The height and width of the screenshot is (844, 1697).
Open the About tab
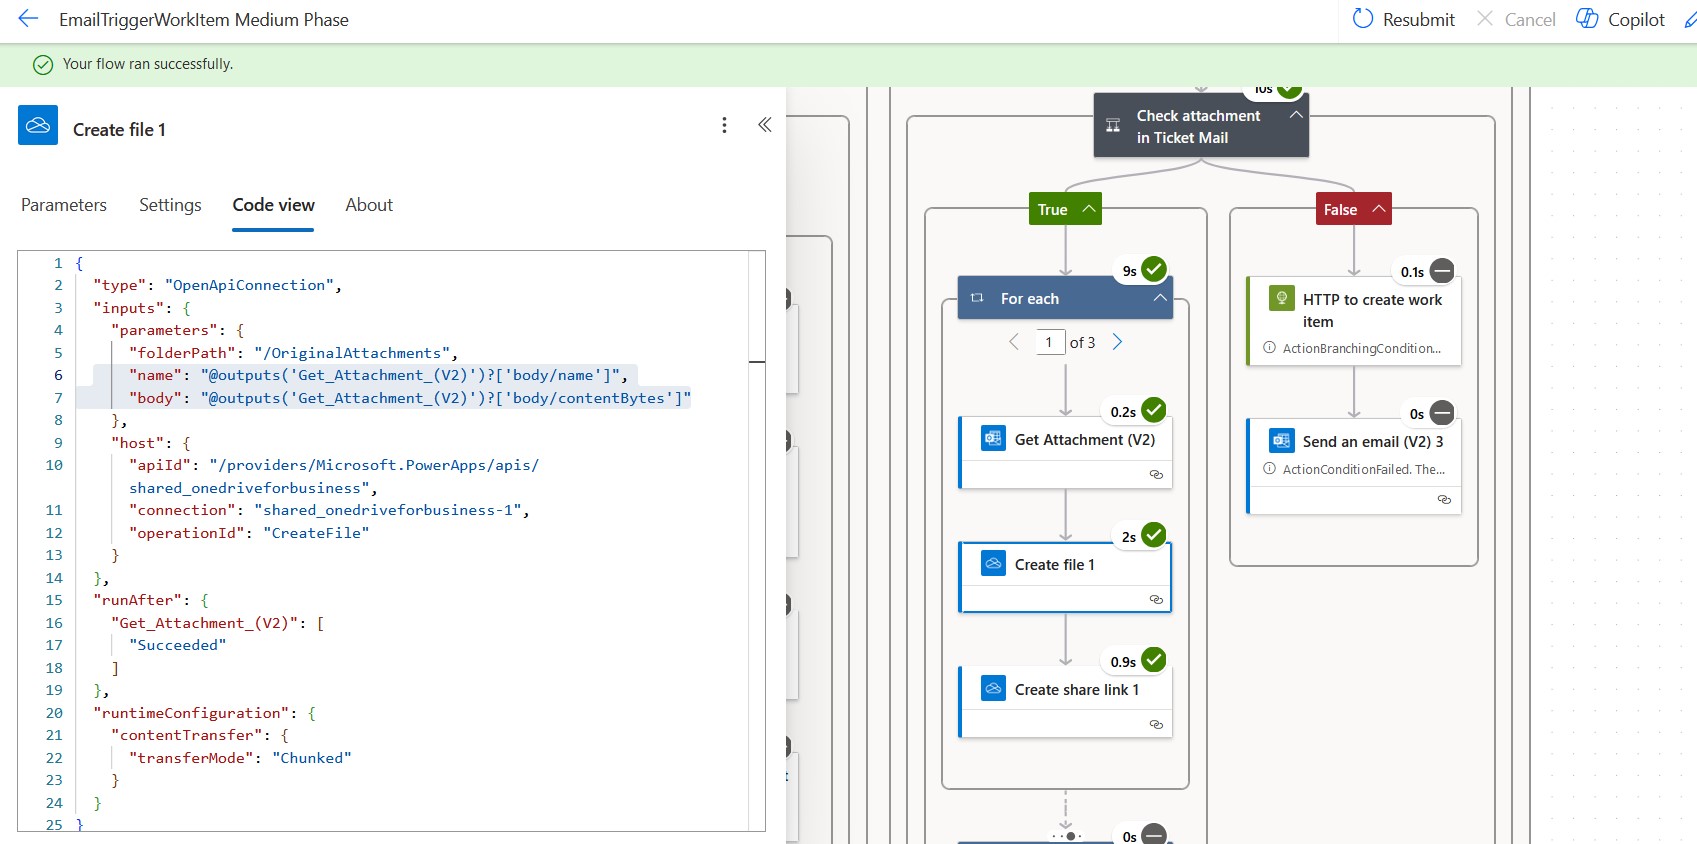pyautogui.click(x=369, y=205)
